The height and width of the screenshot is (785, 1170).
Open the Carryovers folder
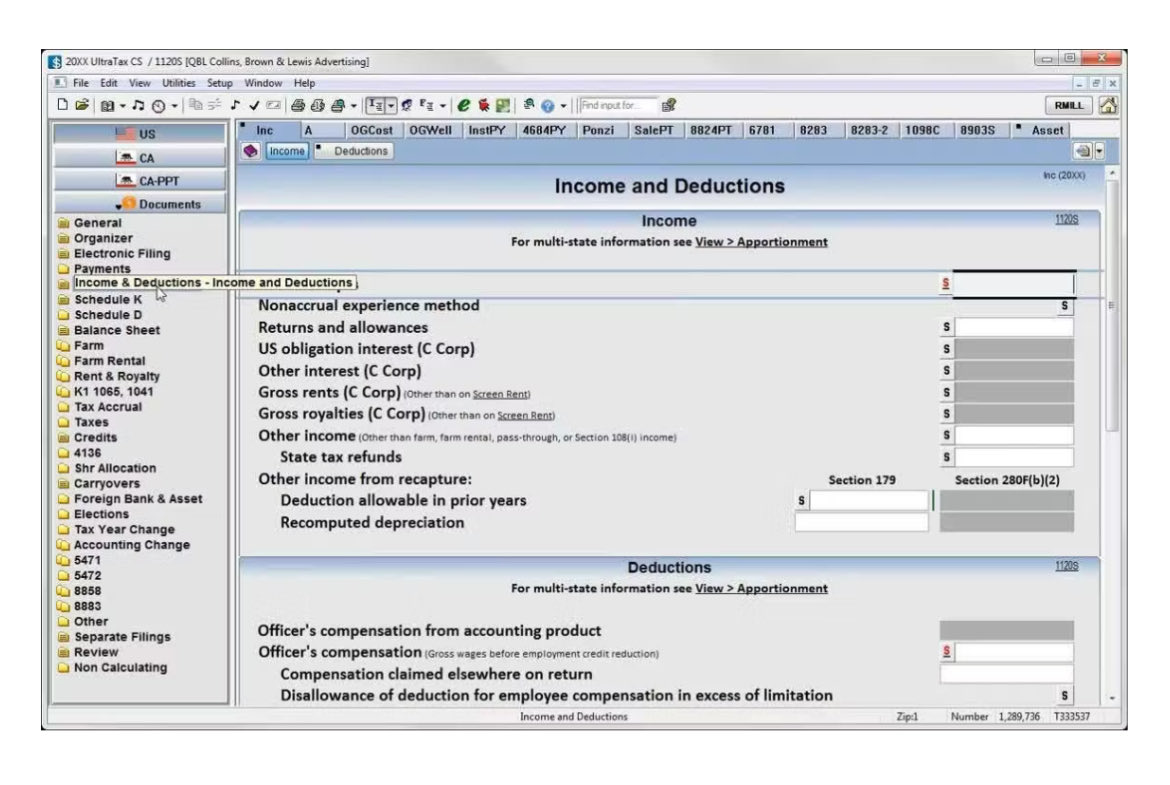(x=106, y=483)
